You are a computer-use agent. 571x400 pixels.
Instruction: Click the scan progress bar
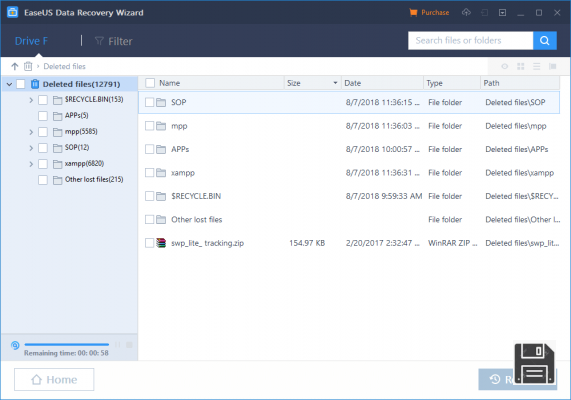(x=67, y=344)
